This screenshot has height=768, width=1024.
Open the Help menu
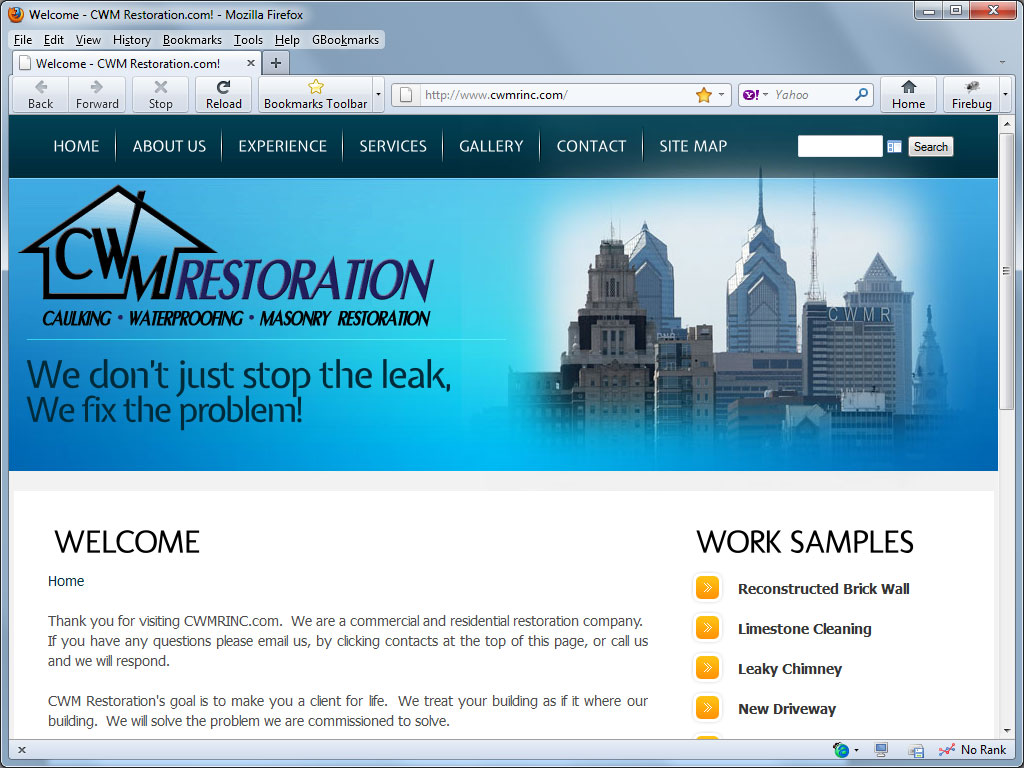[287, 40]
